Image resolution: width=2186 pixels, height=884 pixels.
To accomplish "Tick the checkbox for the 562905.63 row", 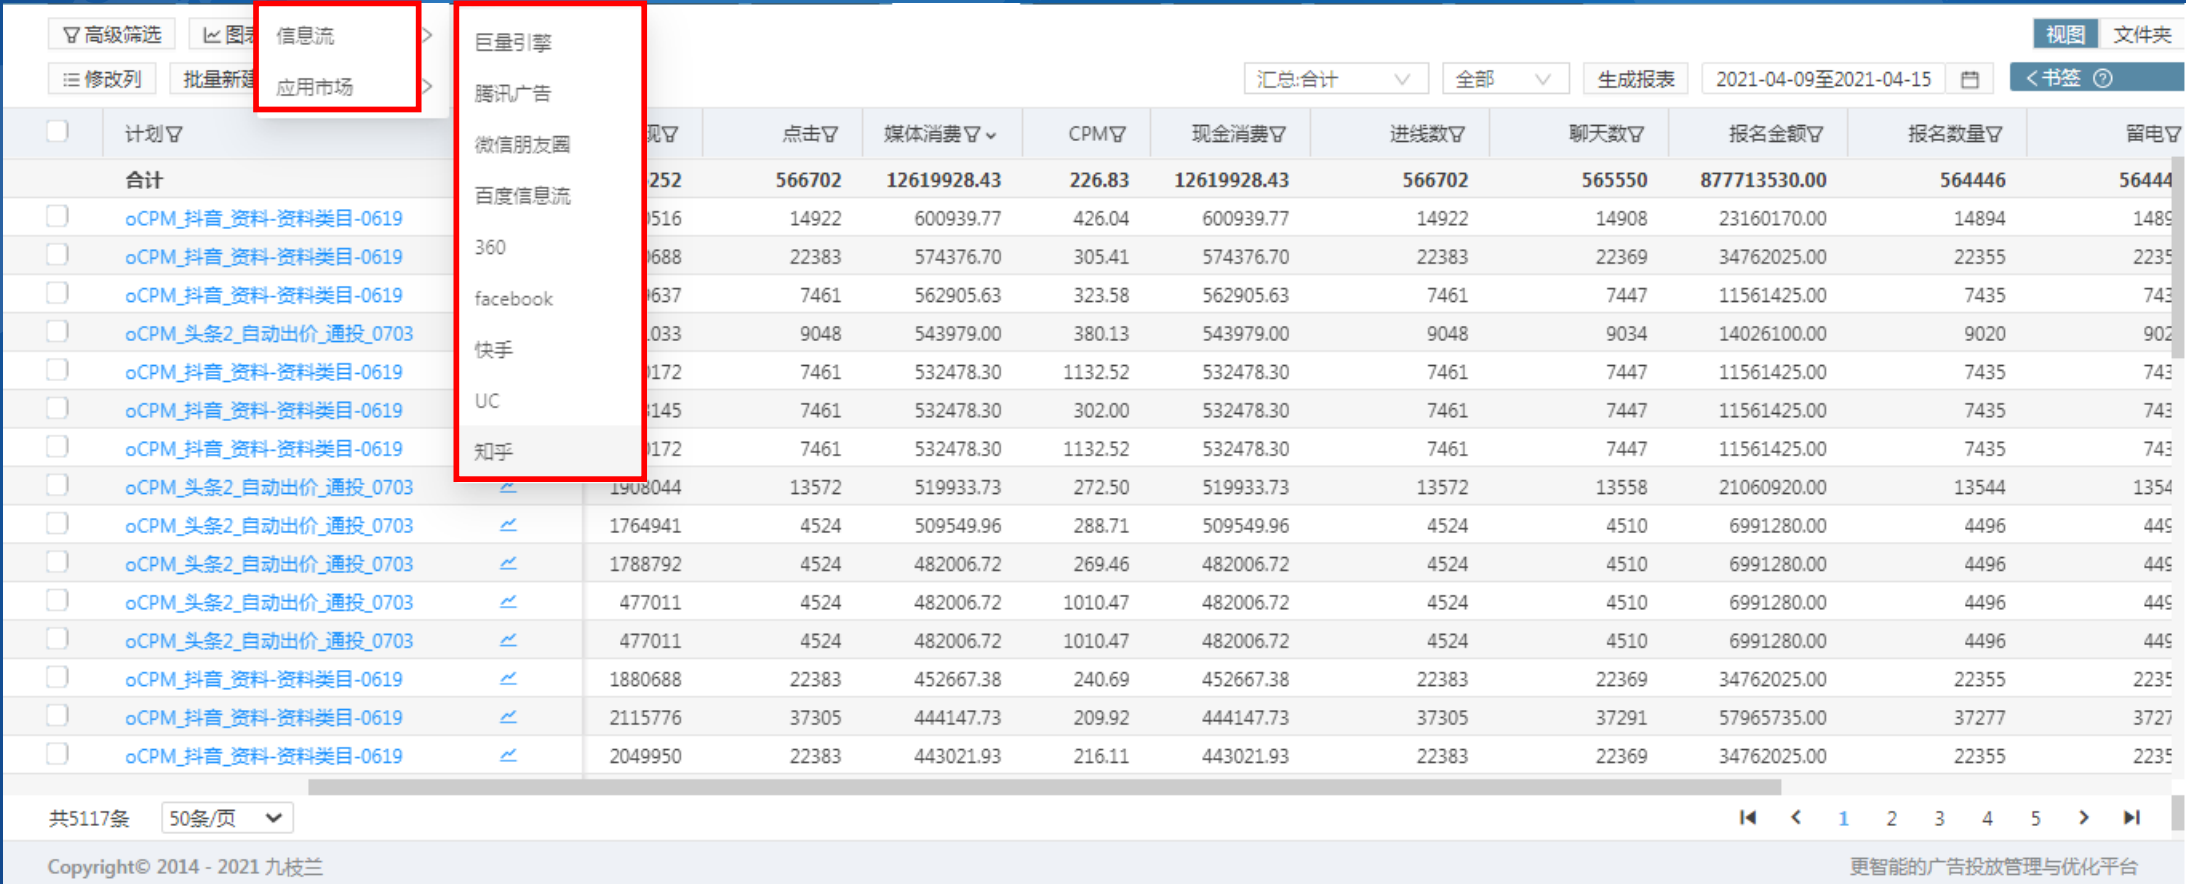I will click(x=57, y=293).
